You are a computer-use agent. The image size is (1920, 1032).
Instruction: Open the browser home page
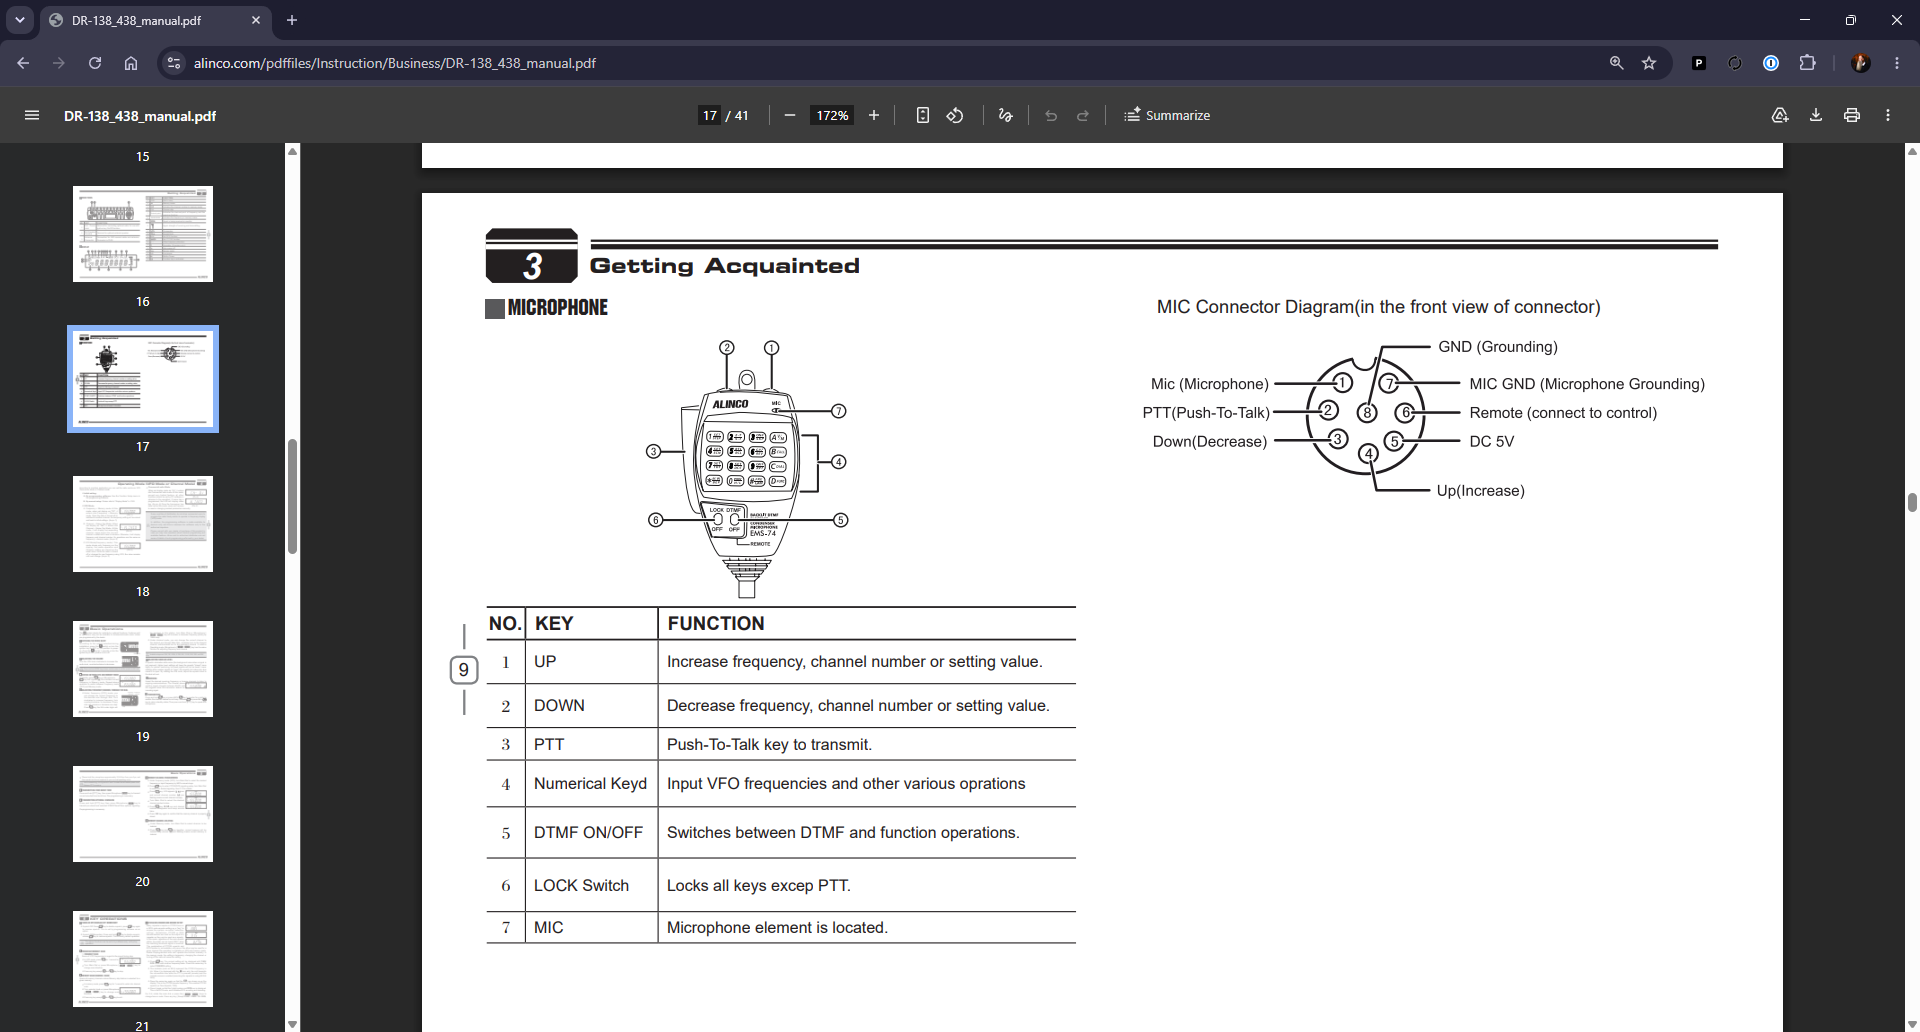point(131,63)
